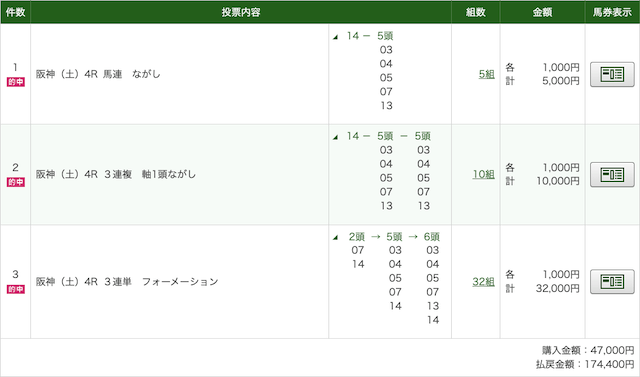Click the 馬券表示 column header
This screenshot has width=640, height=377.
click(612, 12)
